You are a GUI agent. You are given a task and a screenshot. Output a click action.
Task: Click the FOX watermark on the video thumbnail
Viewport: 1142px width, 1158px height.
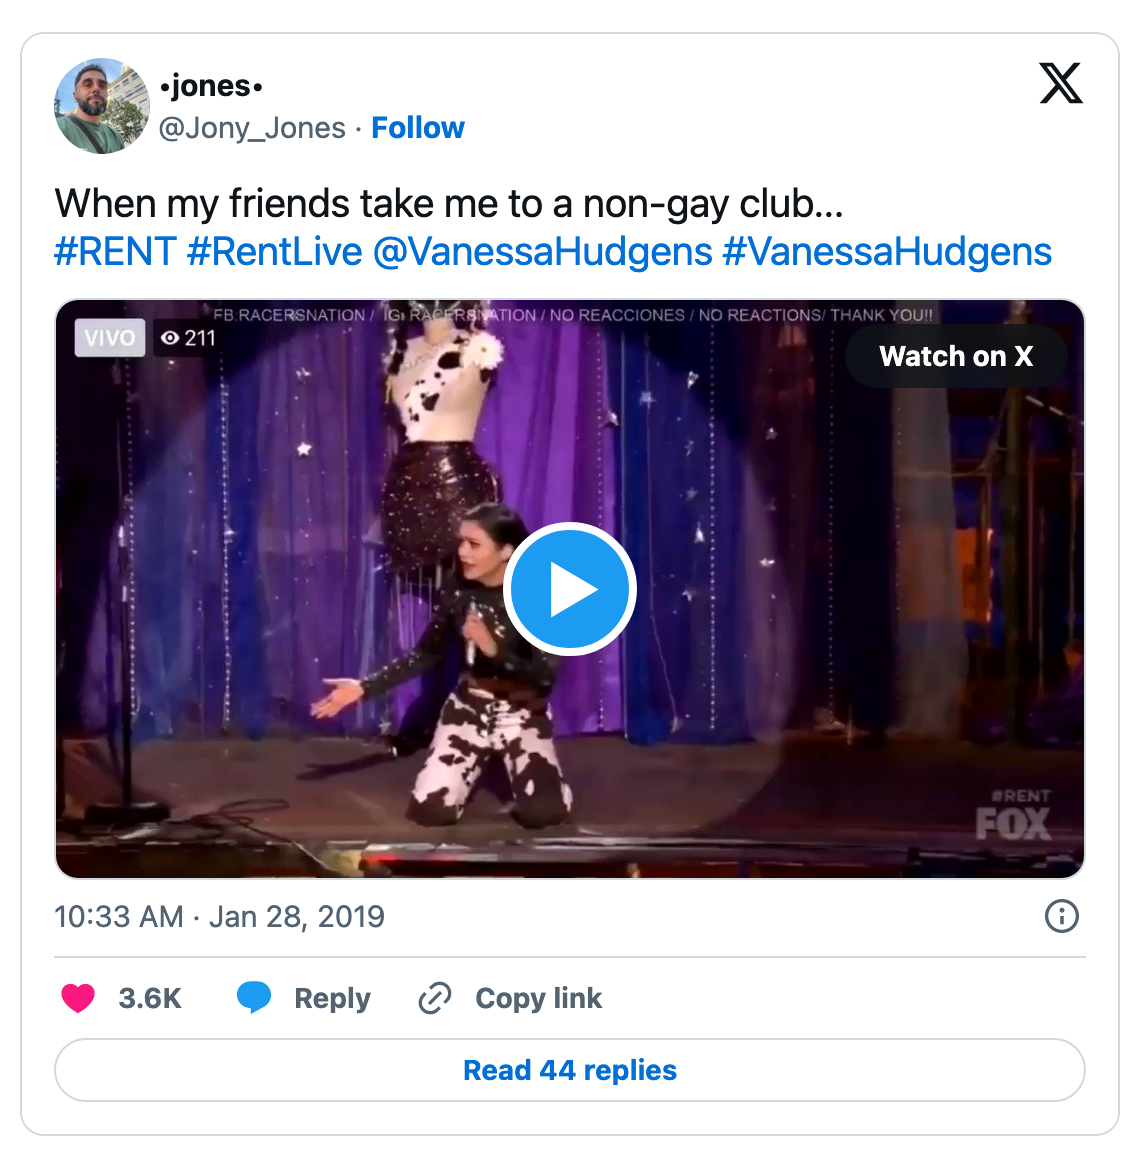[1013, 824]
